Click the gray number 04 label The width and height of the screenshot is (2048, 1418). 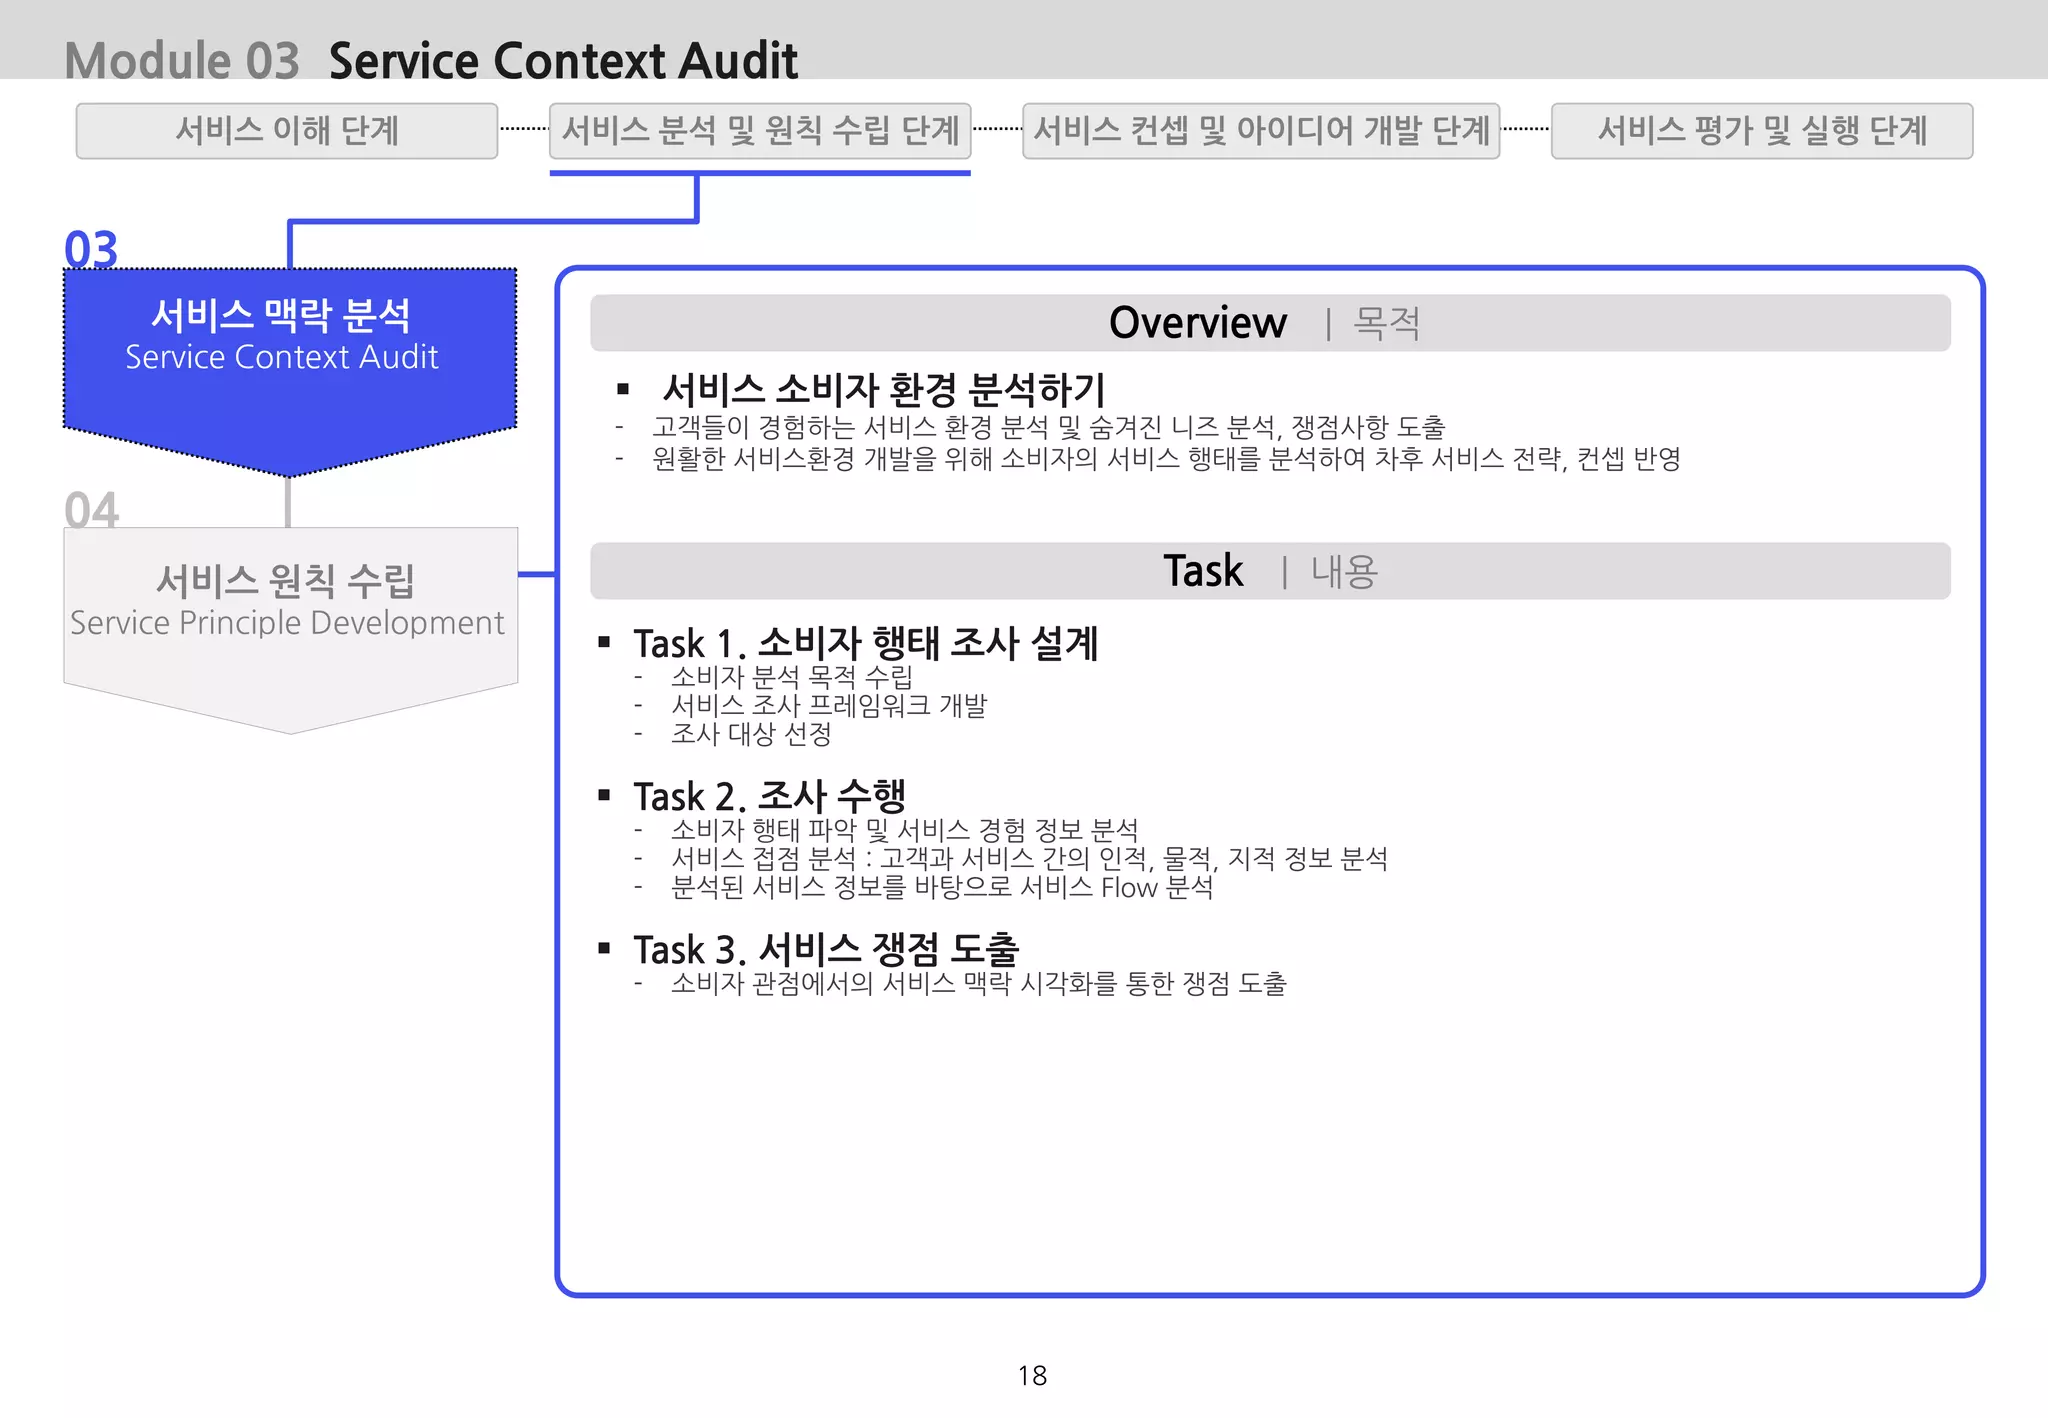click(x=91, y=510)
